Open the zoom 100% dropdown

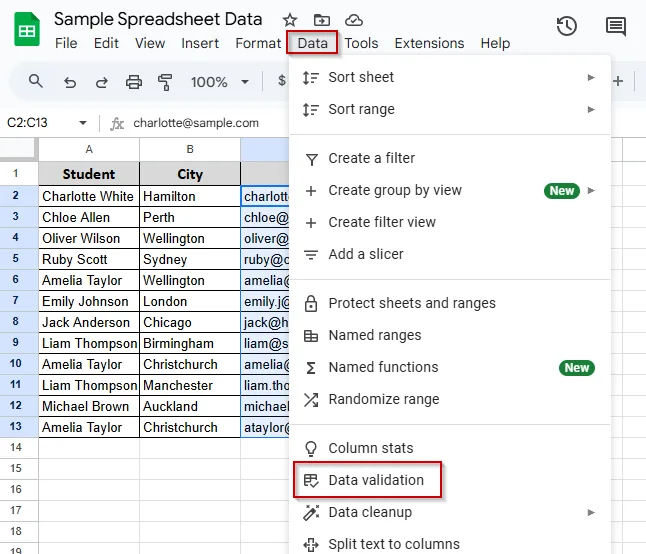pyautogui.click(x=220, y=82)
